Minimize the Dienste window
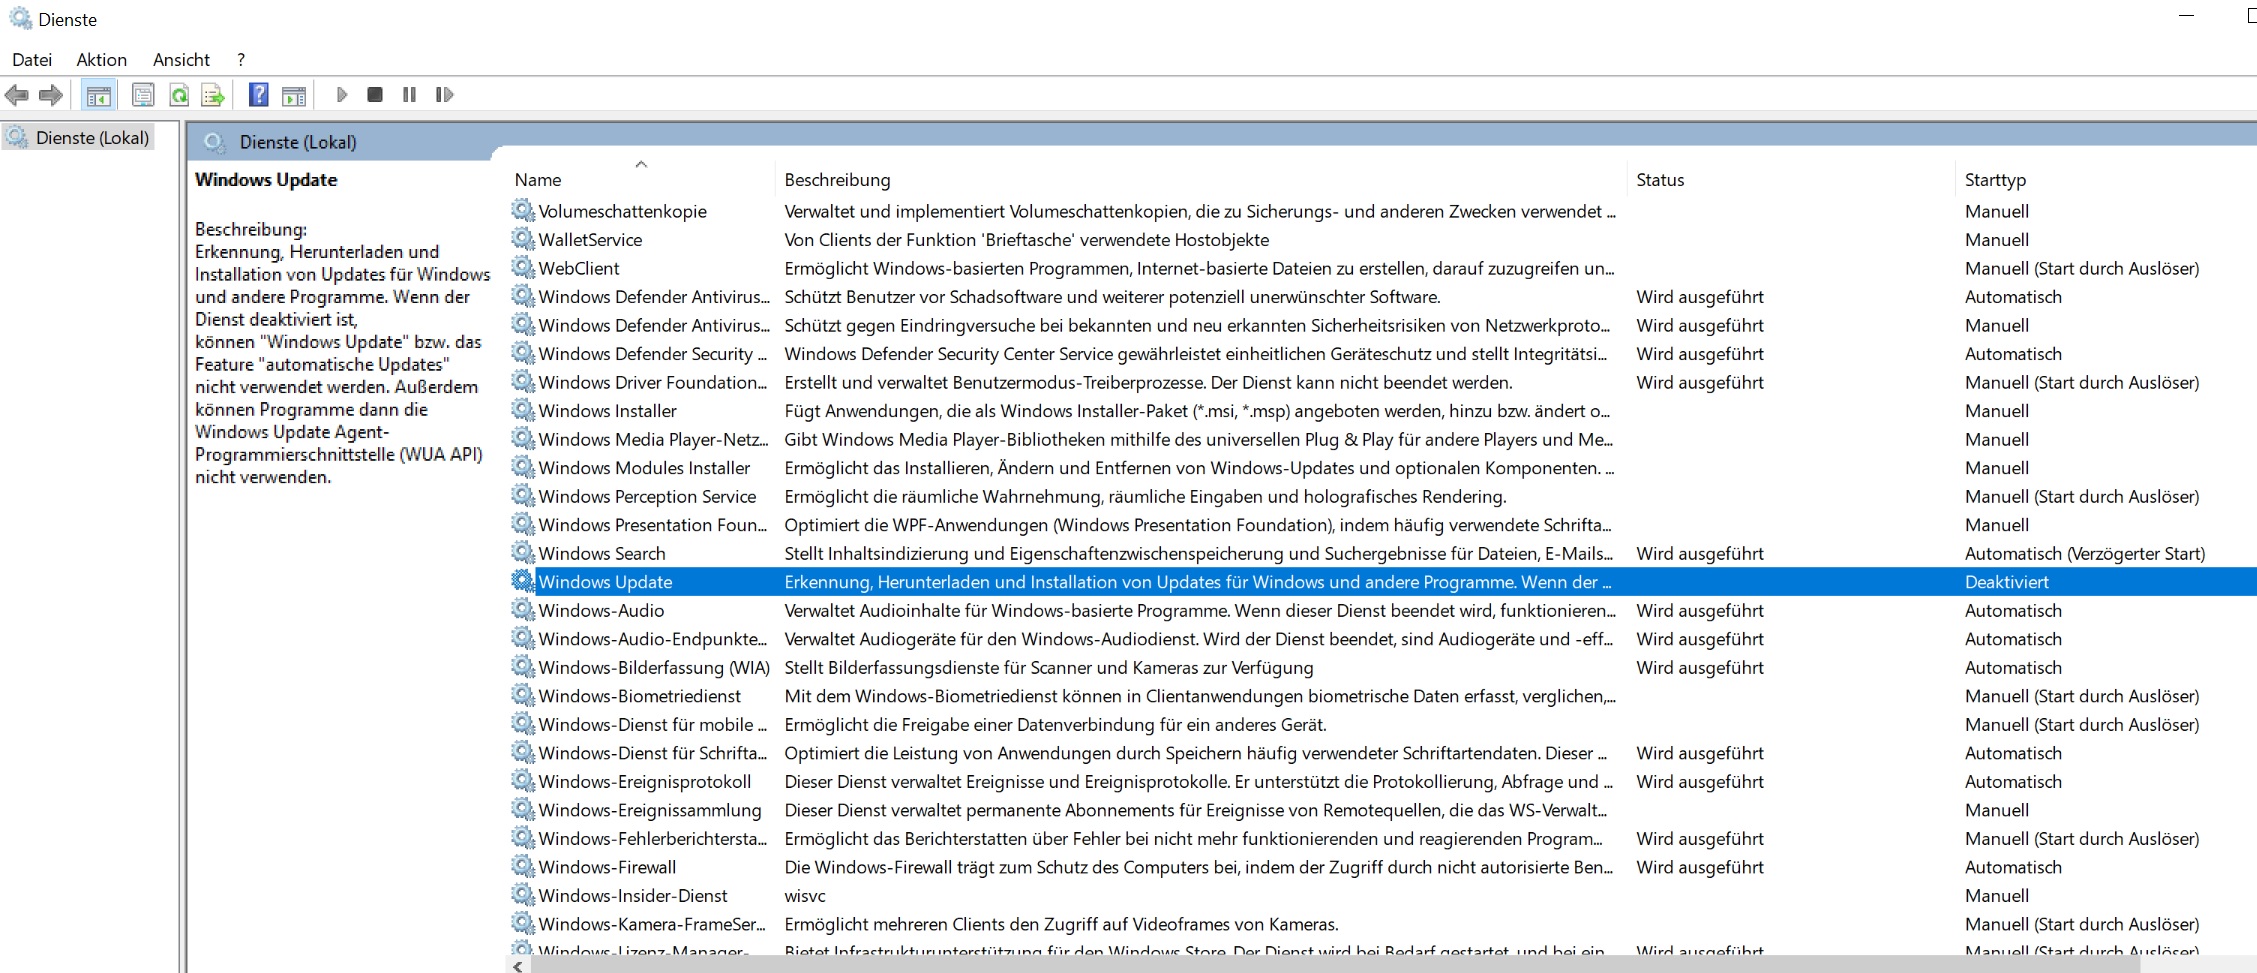Image resolution: width=2257 pixels, height=973 pixels. point(2186,16)
